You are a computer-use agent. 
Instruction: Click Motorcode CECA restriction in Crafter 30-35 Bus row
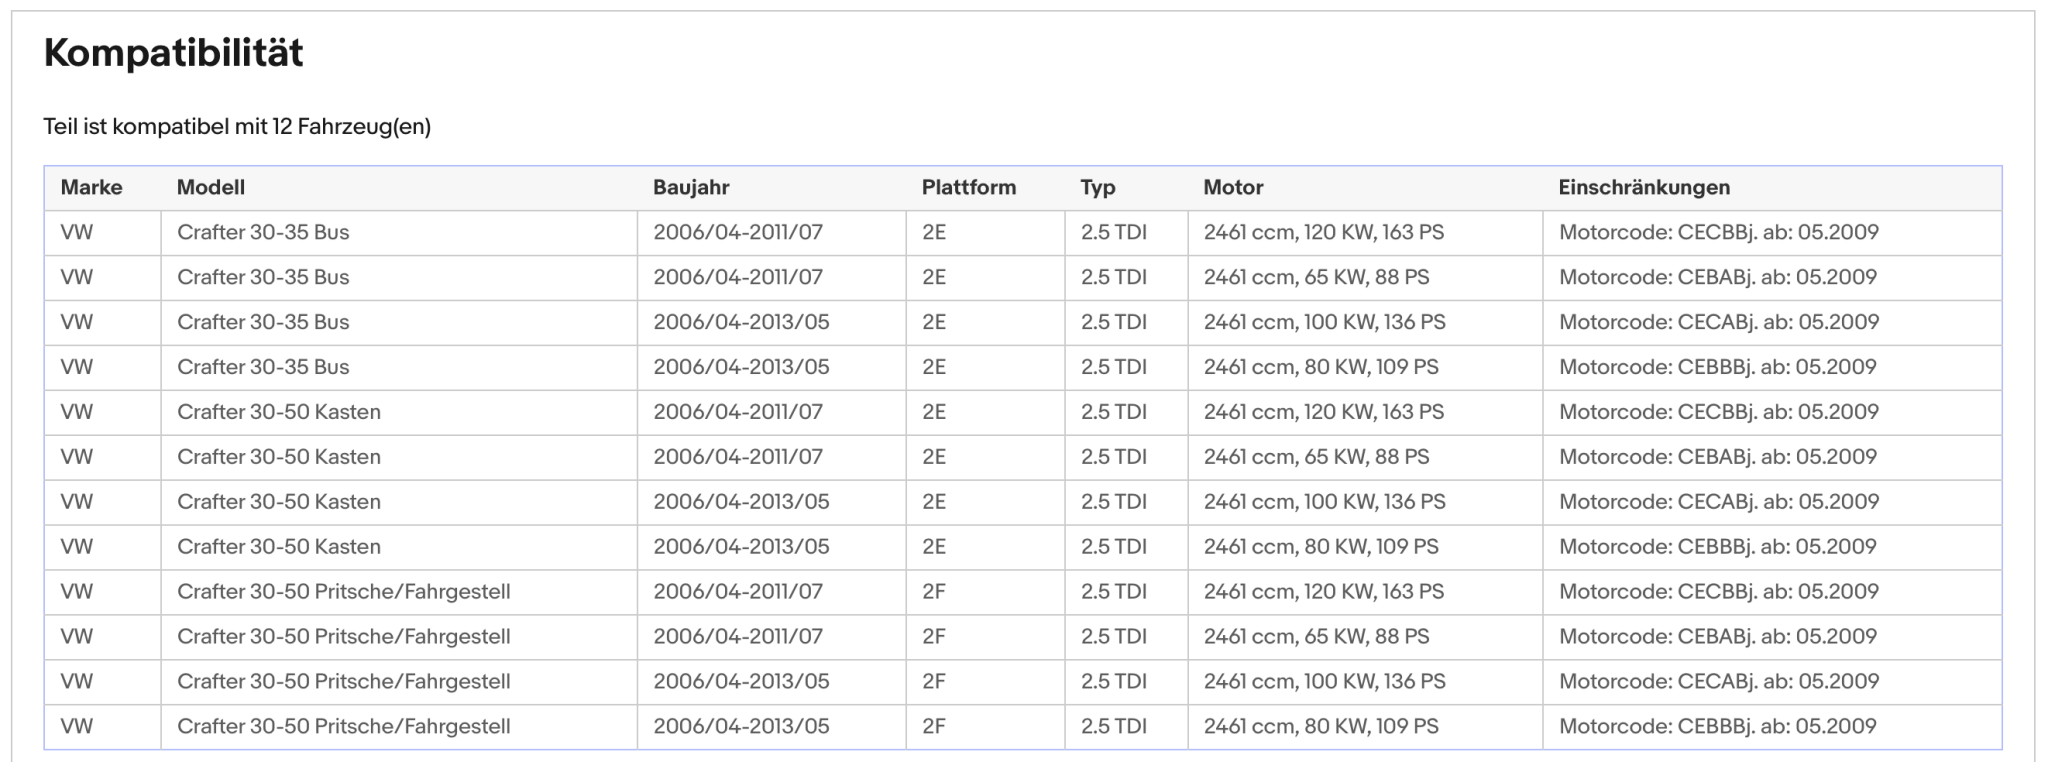[1719, 322]
